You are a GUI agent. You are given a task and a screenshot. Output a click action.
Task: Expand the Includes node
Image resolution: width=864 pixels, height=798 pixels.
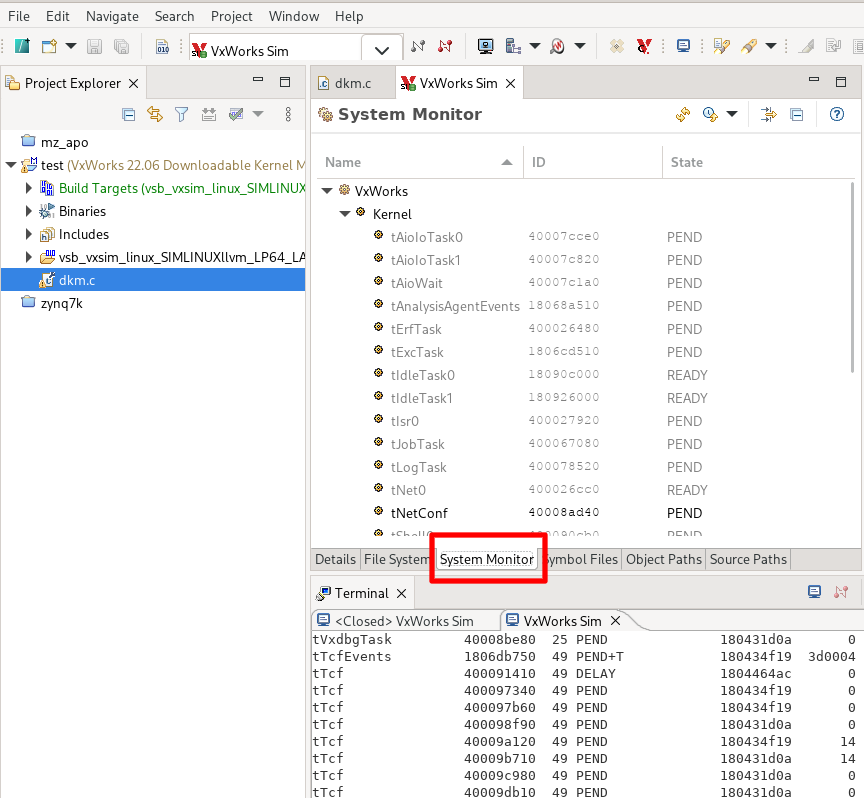[x=28, y=234]
